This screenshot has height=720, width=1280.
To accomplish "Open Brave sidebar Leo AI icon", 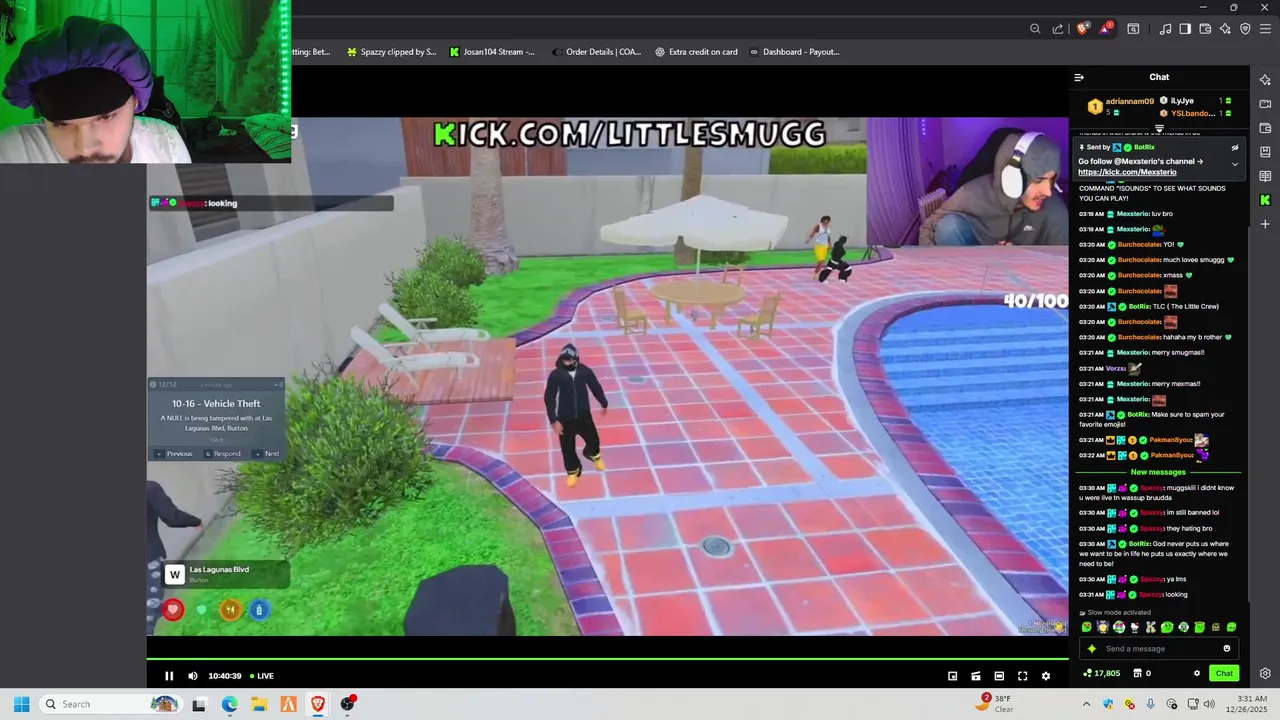I will (1265, 80).
